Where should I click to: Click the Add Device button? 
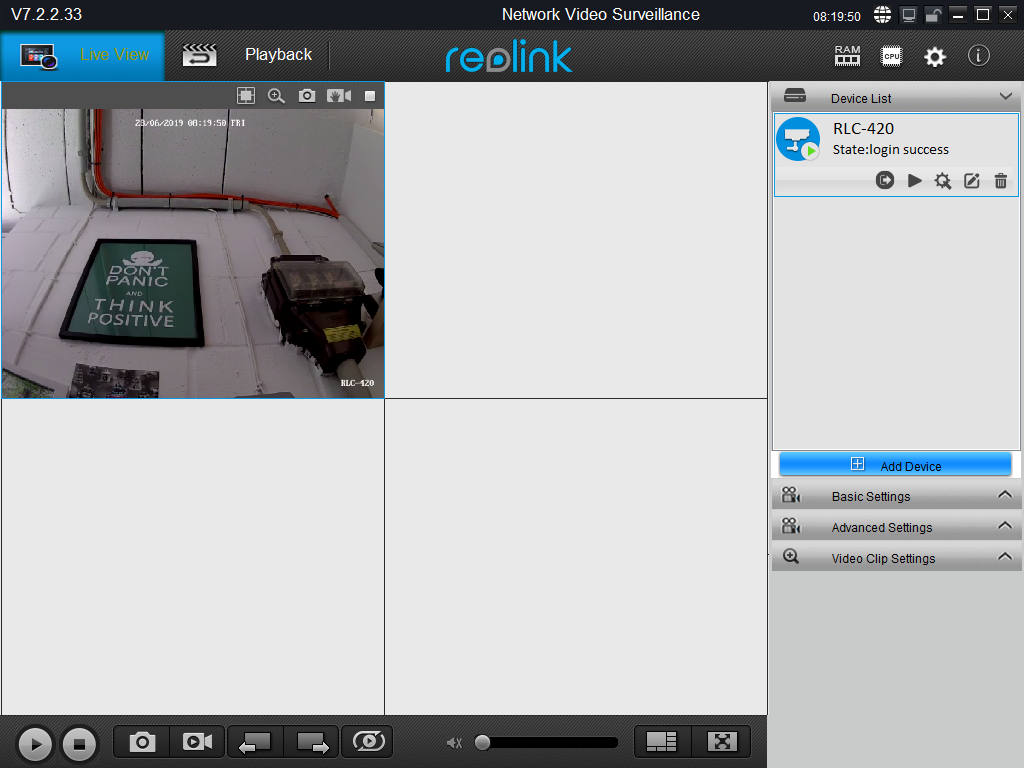pyautogui.click(x=896, y=465)
